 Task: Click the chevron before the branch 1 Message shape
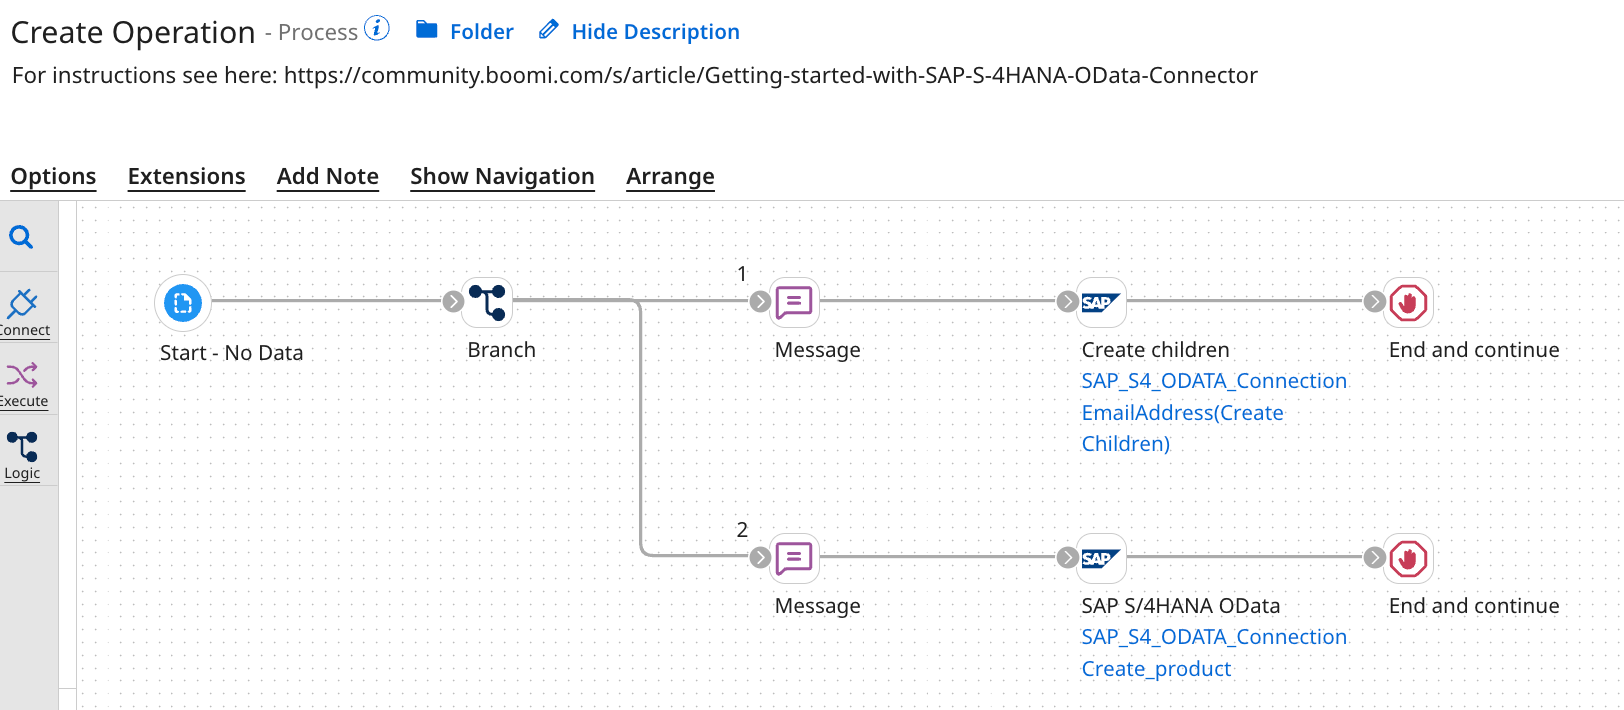(760, 302)
